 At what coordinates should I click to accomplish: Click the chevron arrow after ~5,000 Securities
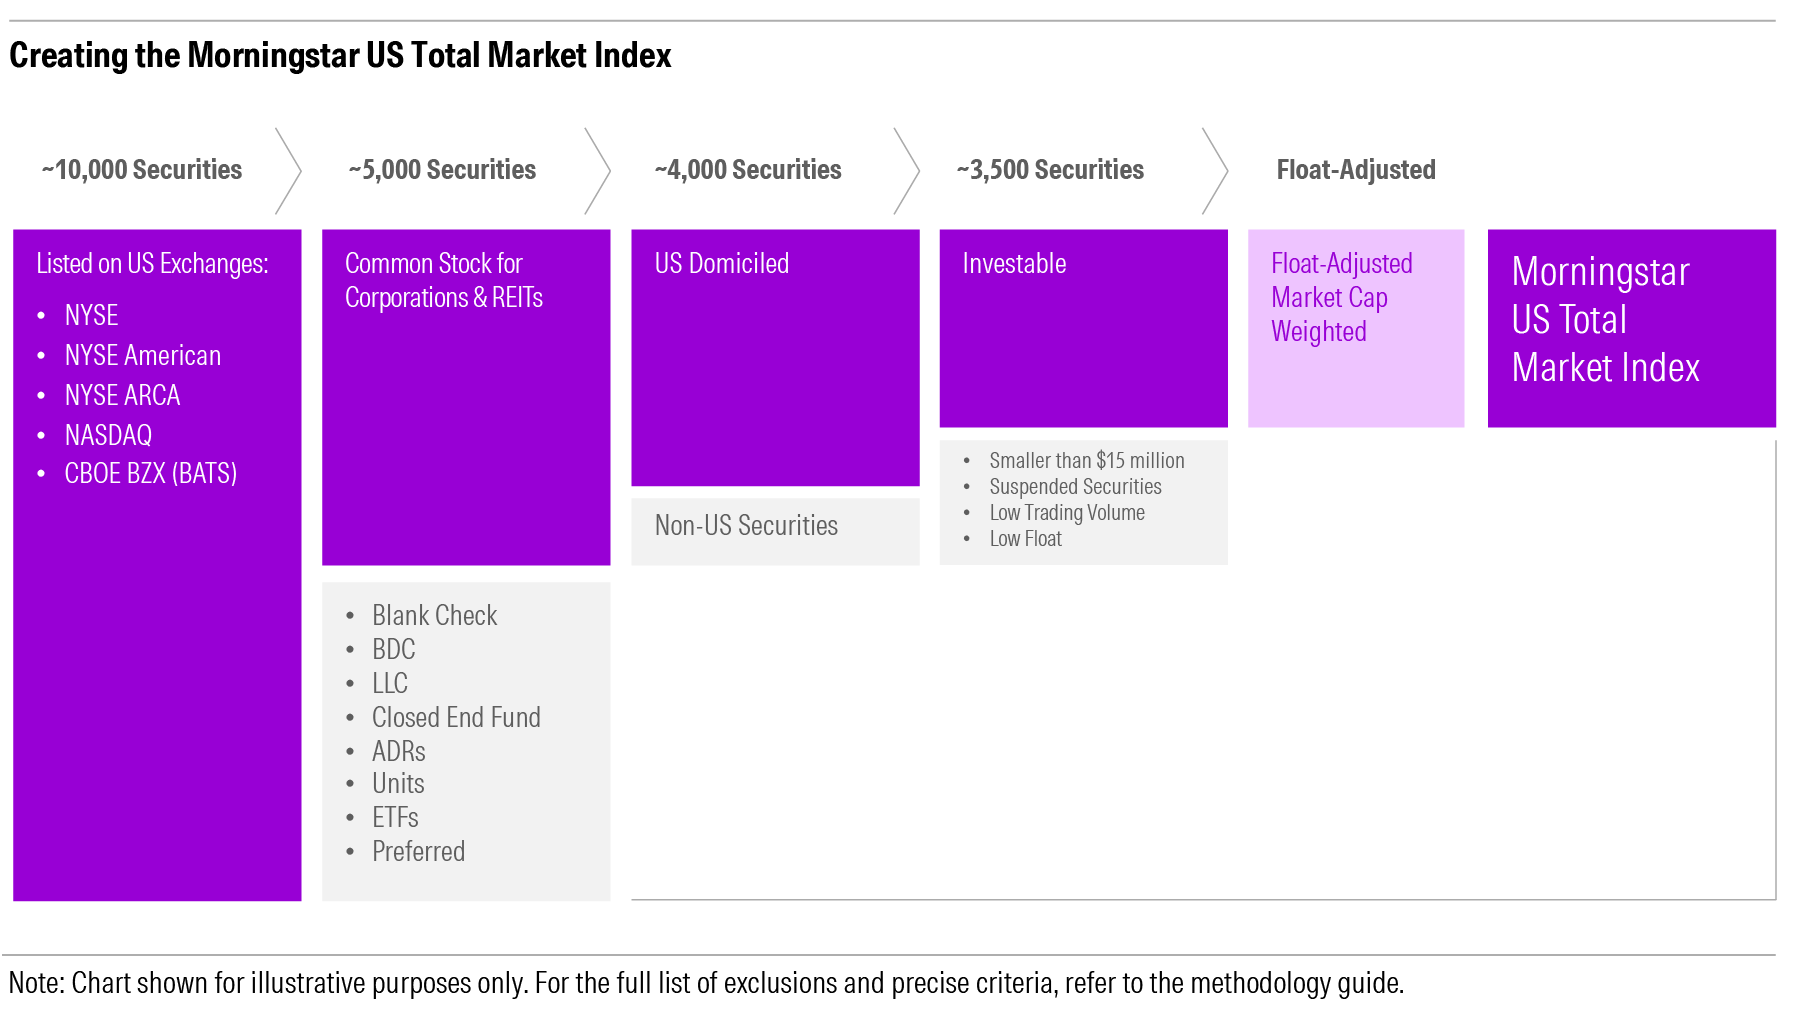coord(597,170)
